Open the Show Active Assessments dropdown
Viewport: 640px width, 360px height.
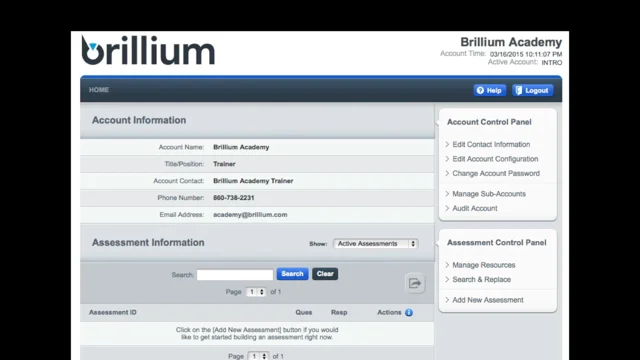coord(376,244)
